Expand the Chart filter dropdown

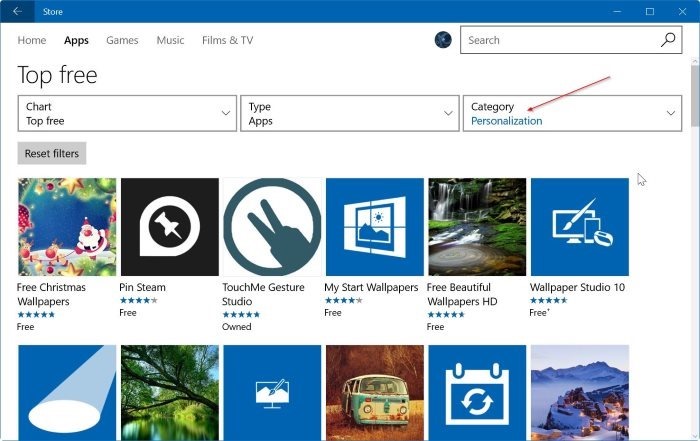coord(127,113)
